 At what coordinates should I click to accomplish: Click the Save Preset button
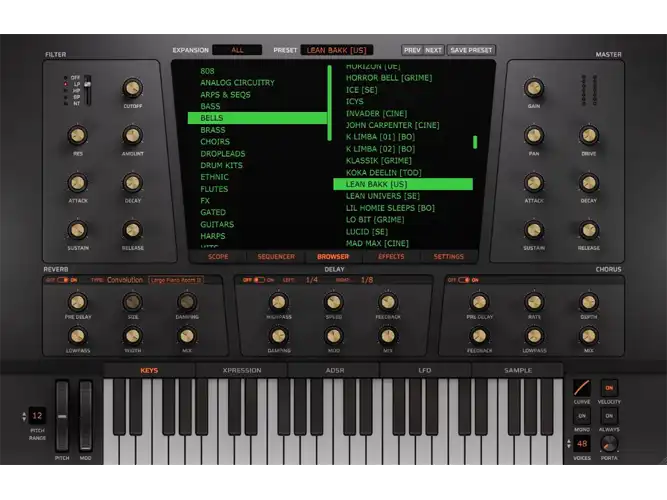tap(471, 50)
